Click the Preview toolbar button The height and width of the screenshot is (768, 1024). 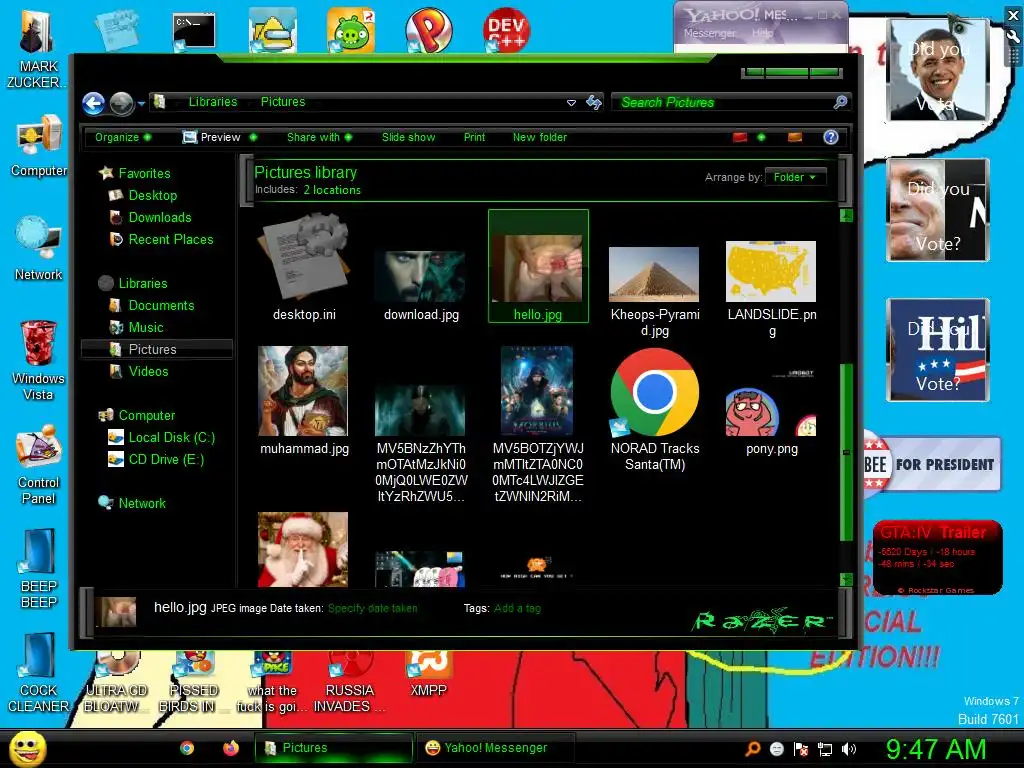(x=212, y=137)
